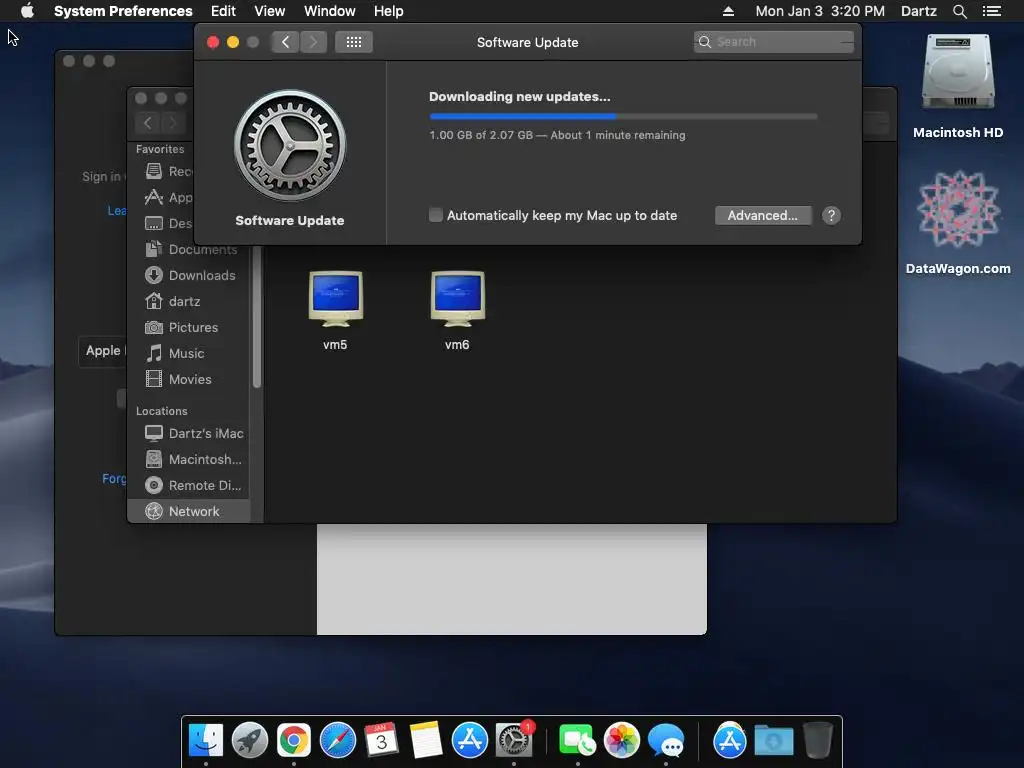1024x768 pixels.
Task: Click the clock showing Mon Jan 3
Action: click(x=820, y=11)
